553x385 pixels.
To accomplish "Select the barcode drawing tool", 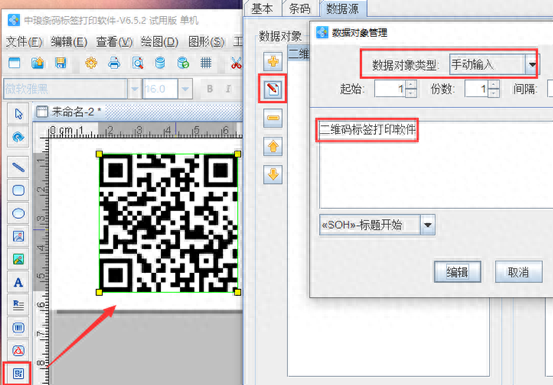I will 18,328.
